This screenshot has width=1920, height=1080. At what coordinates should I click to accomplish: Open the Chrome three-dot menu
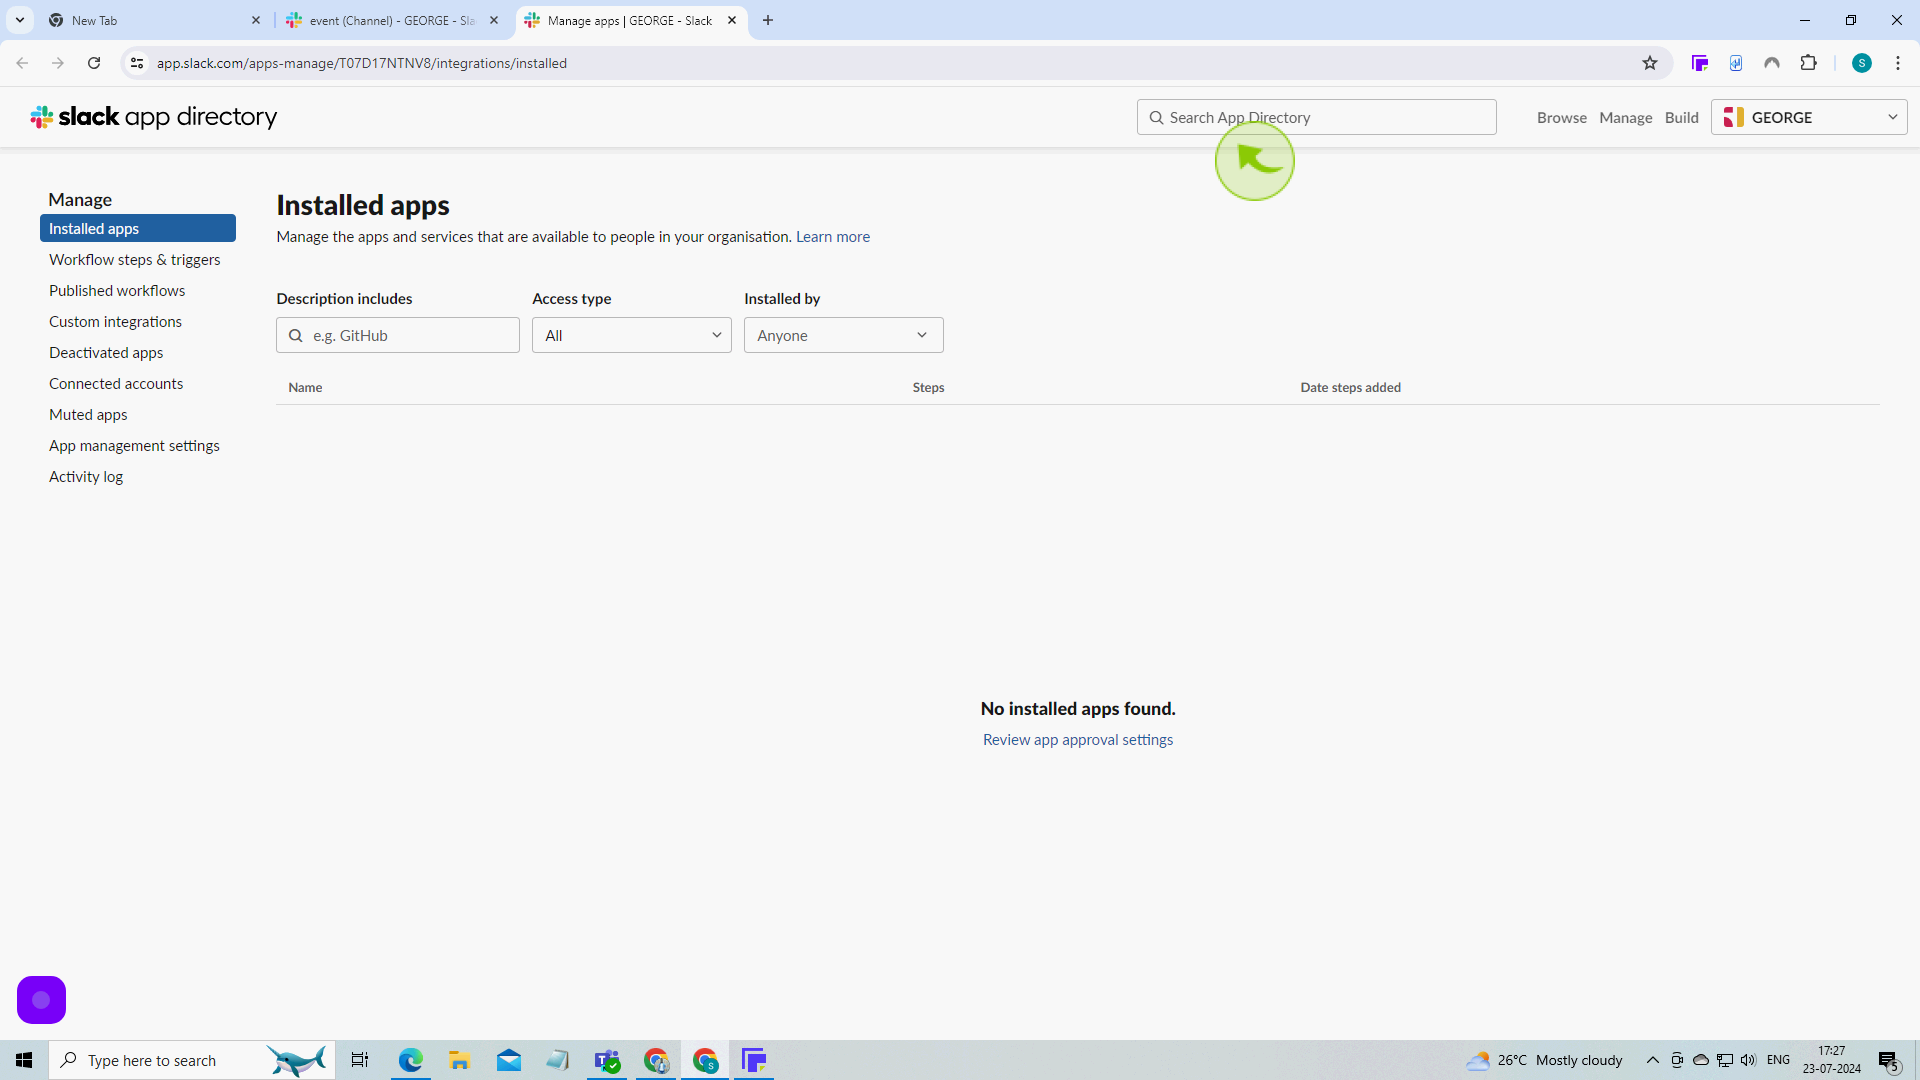pyautogui.click(x=1898, y=63)
